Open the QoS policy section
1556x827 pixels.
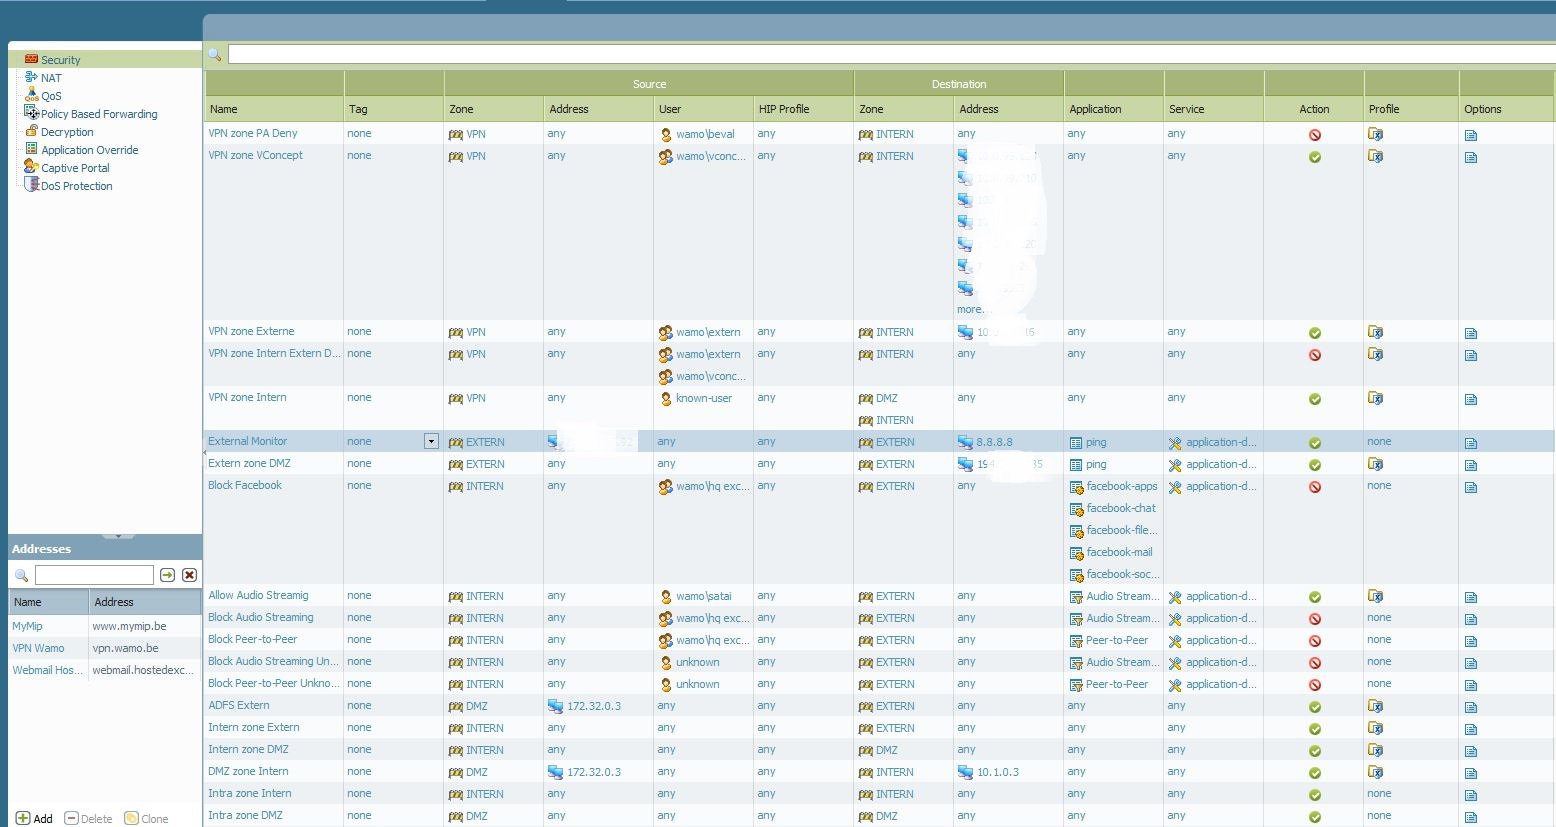coord(51,96)
